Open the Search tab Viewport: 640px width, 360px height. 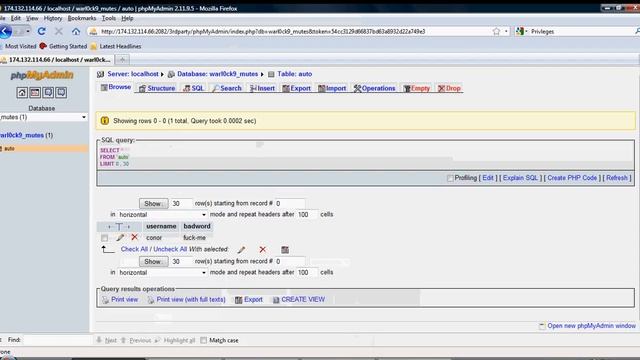pos(227,88)
